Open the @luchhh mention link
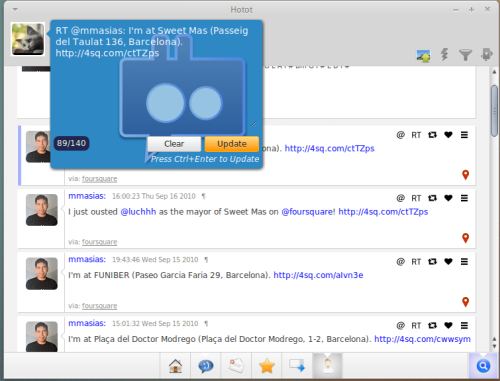Image resolution: width=500 pixels, height=381 pixels. pyautogui.click(x=138, y=212)
